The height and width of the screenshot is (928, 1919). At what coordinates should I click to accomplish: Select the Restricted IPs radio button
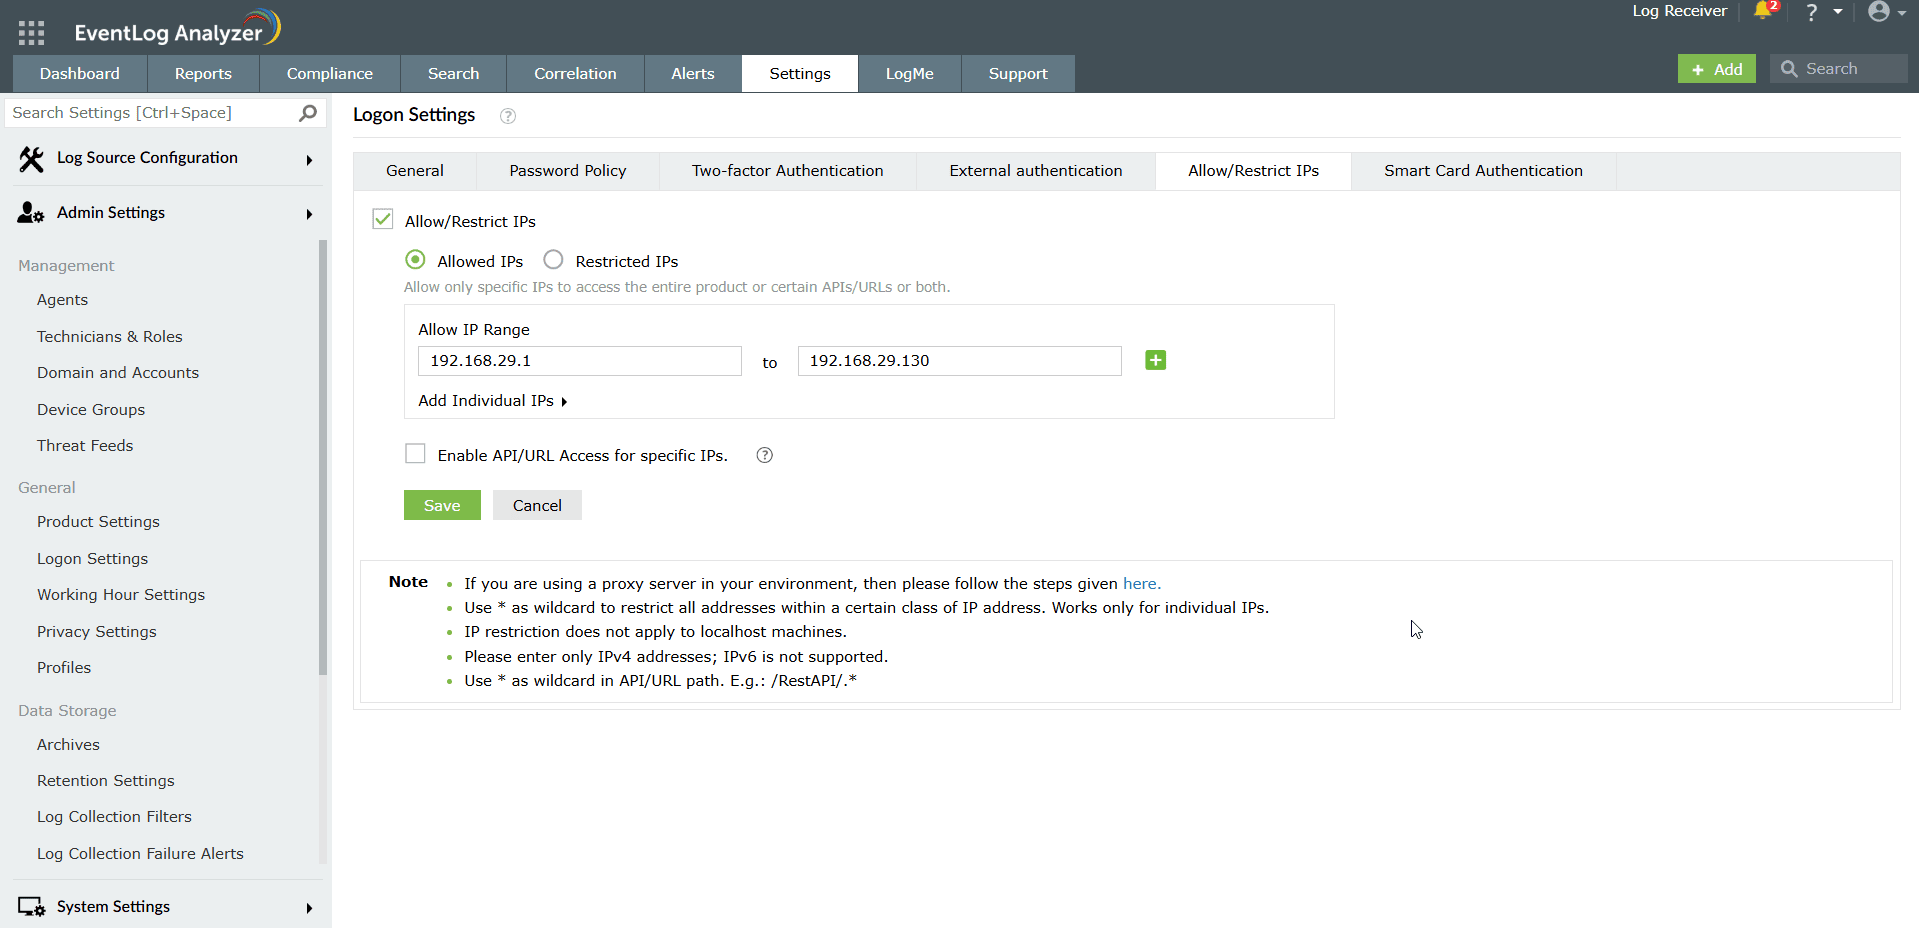click(553, 260)
